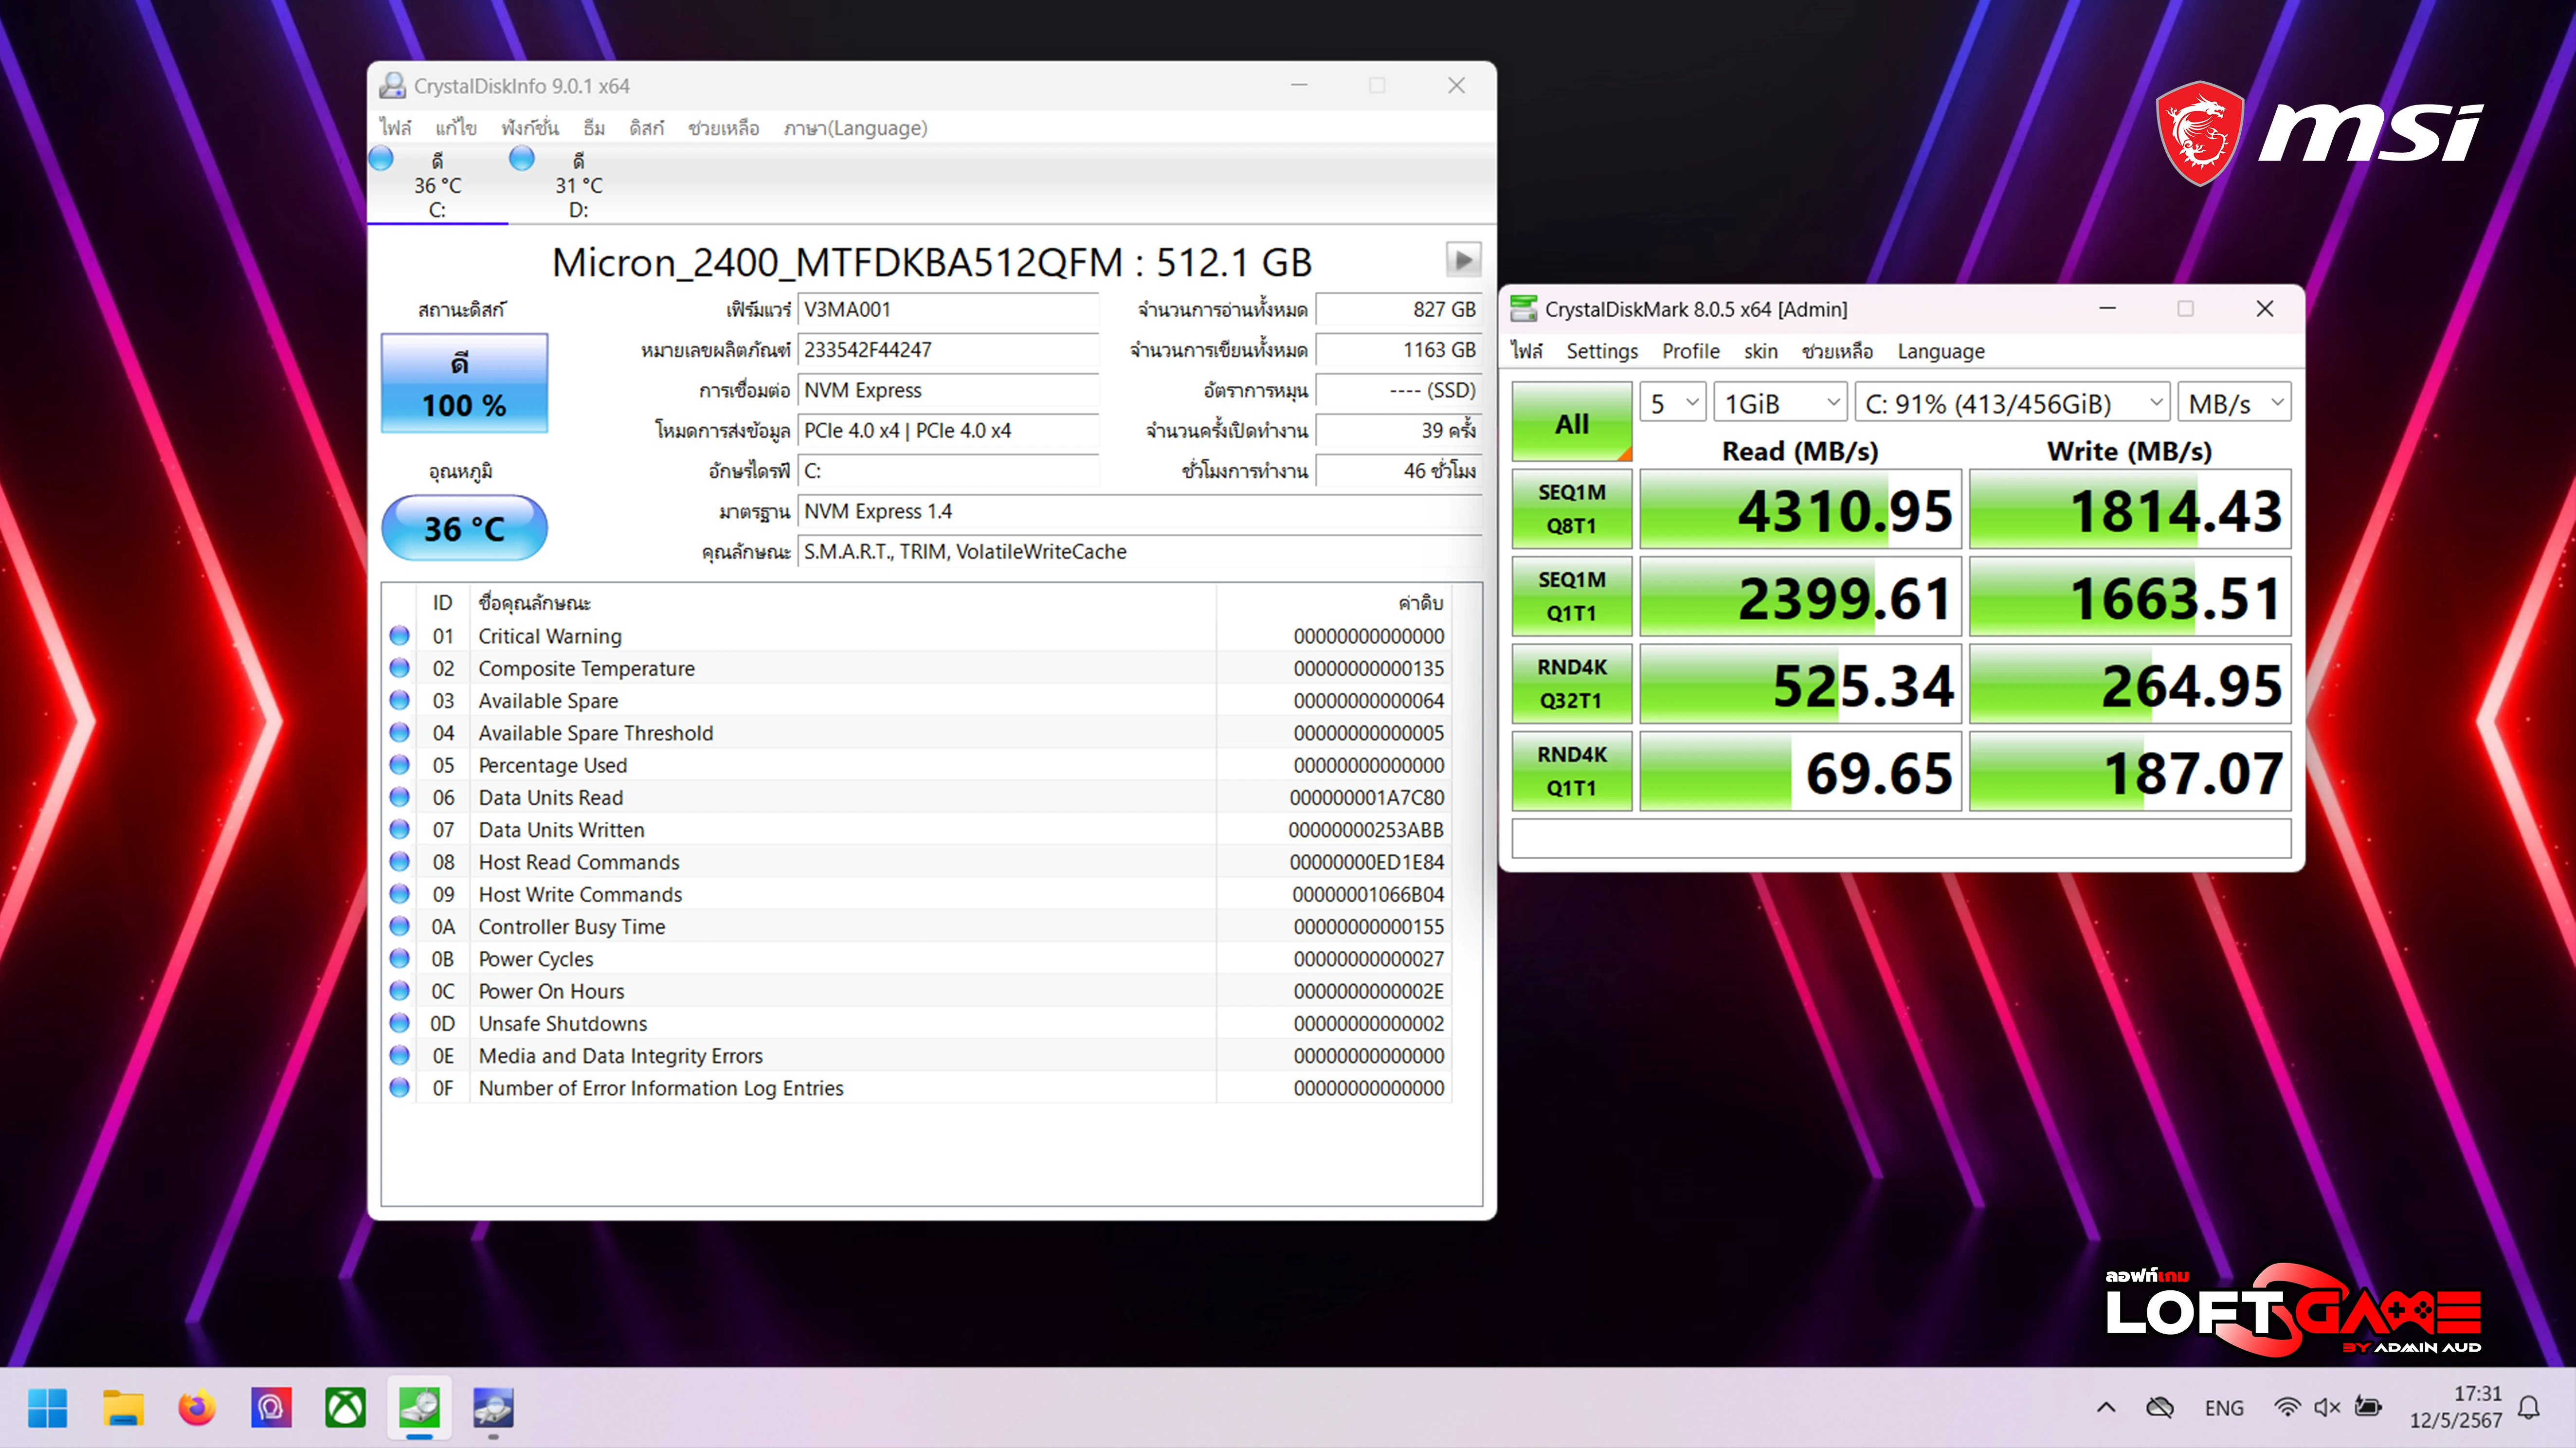Open Xbox app in taskbar
The width and height of the screenshot is (2576, 1448).
pyautogui.click(x=345, y=1408)
